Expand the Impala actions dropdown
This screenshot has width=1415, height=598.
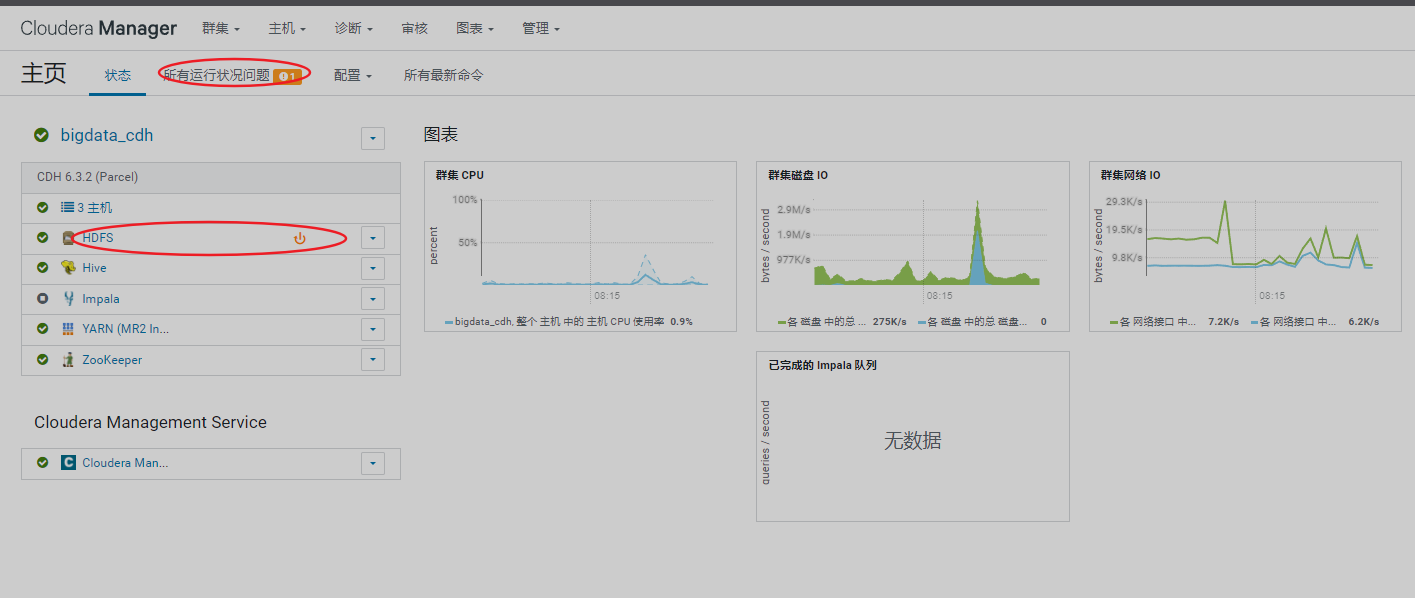coord(373,299)
